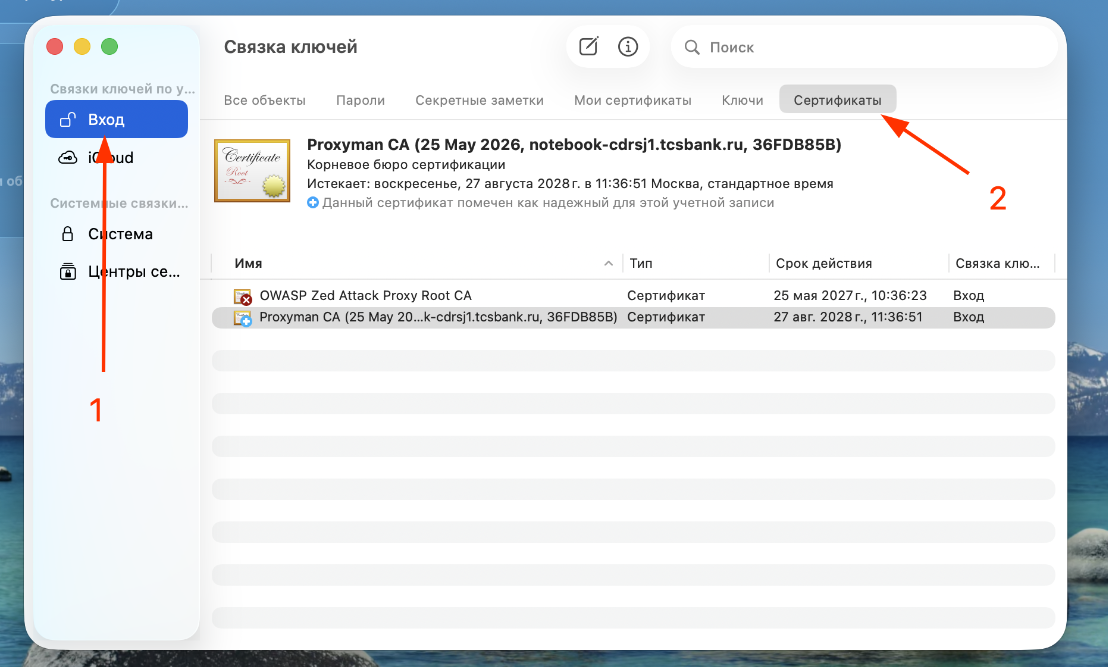Toggle sort arrow in Имя column
Image resolution: width=1108 pixels, height=667 pixels.
(608, 264)
